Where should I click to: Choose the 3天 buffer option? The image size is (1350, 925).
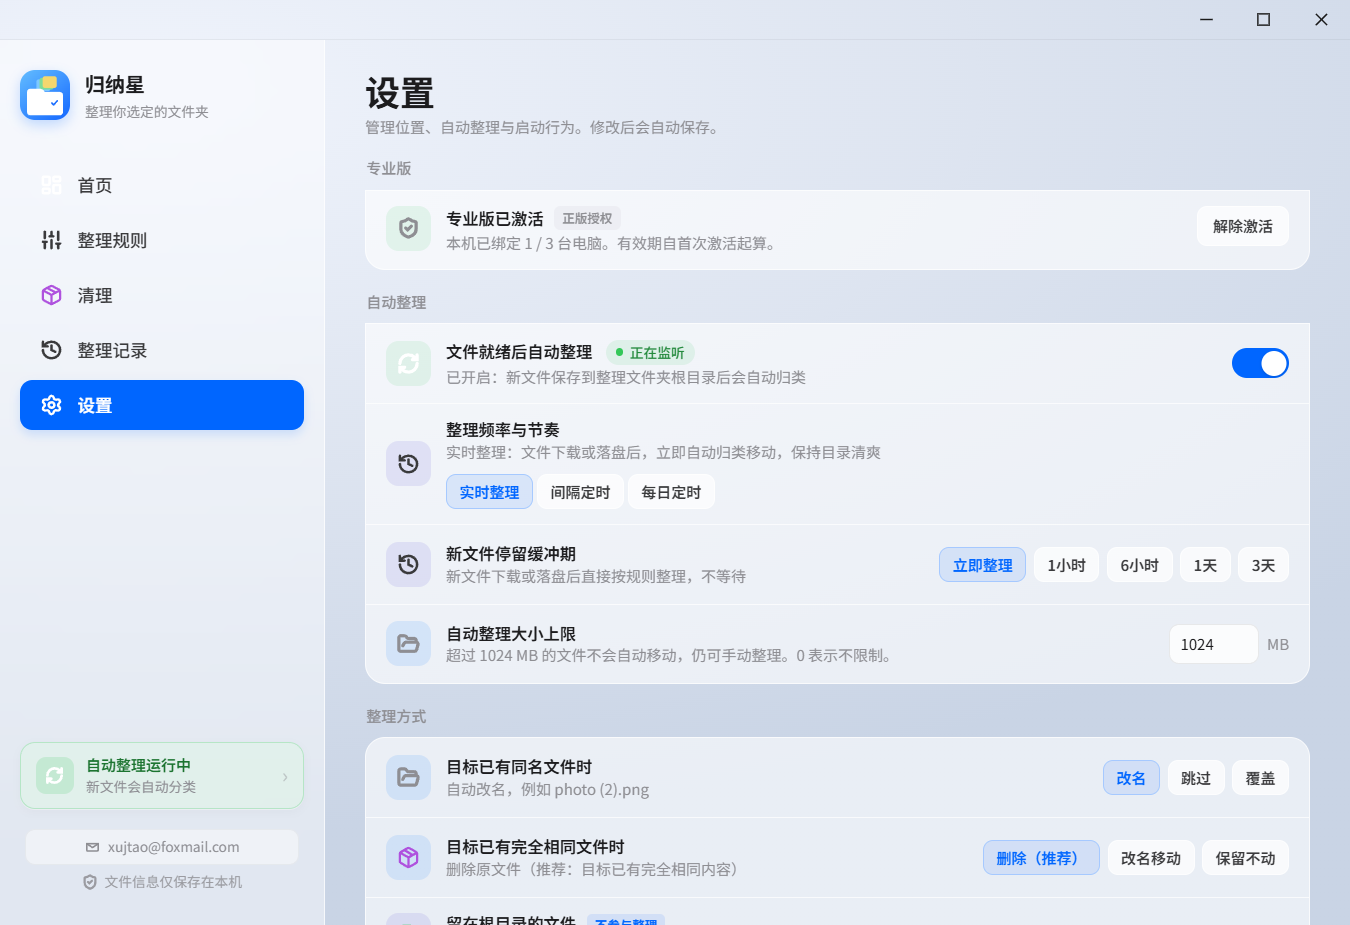pos(1263,565)
